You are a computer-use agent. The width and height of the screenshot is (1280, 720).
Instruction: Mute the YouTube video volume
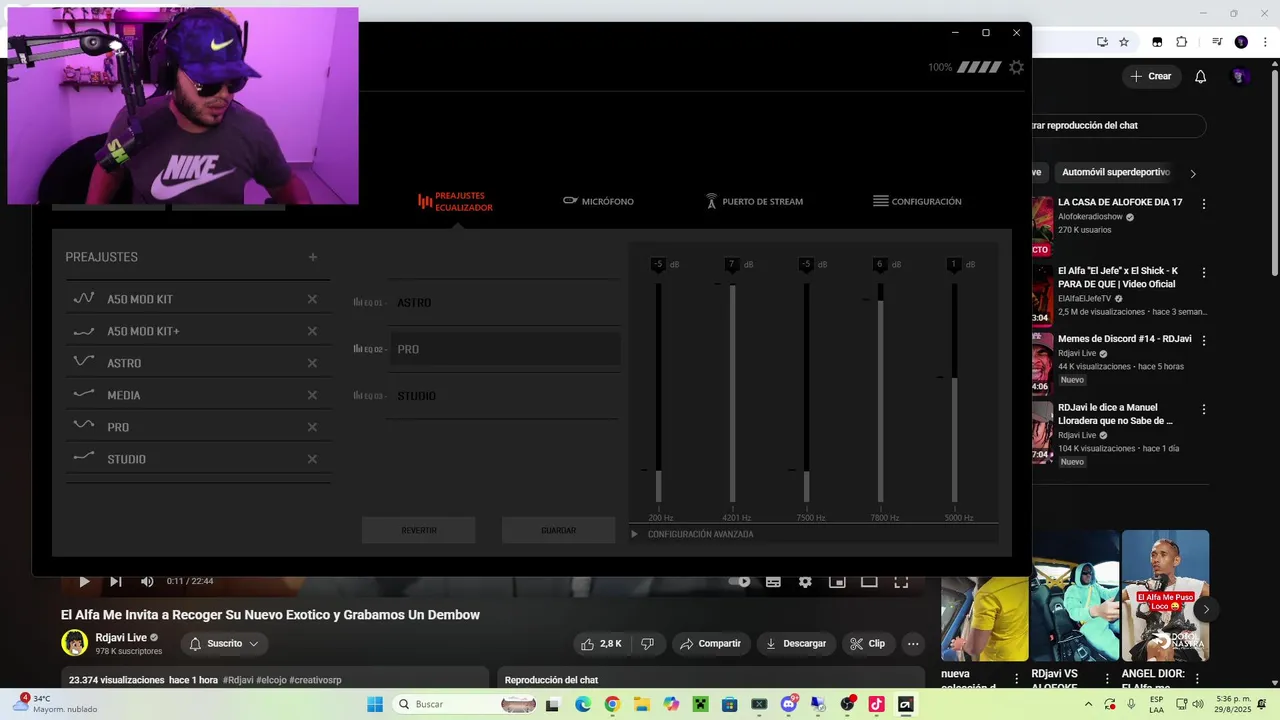click(147, 581)
